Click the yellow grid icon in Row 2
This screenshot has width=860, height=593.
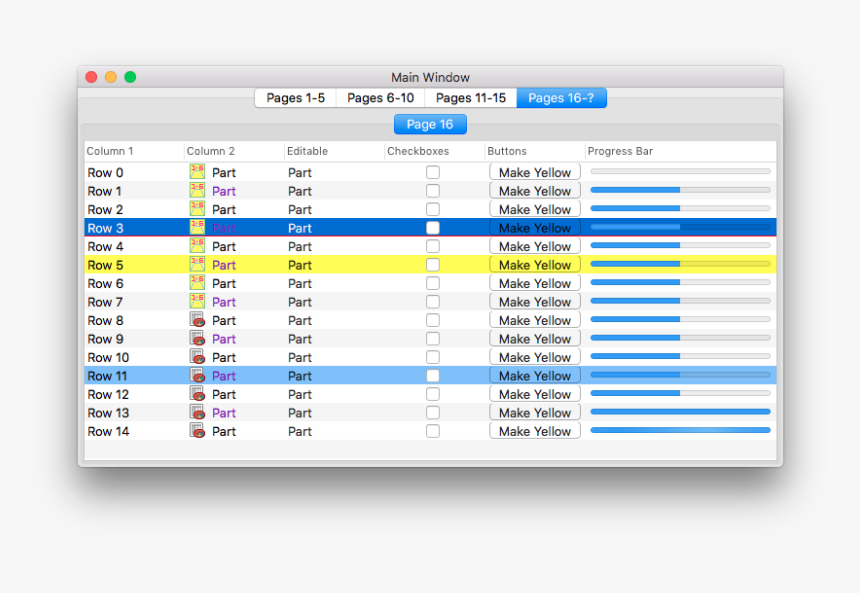click(x=197, y=209)
